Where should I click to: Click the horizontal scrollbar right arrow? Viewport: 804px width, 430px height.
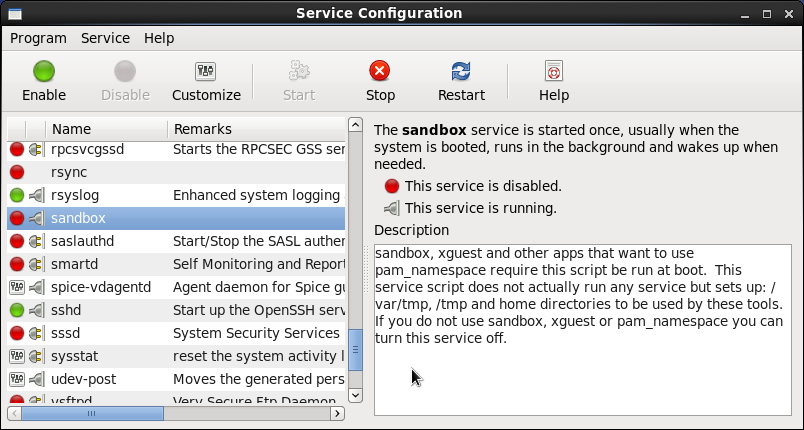coord(338,412)
